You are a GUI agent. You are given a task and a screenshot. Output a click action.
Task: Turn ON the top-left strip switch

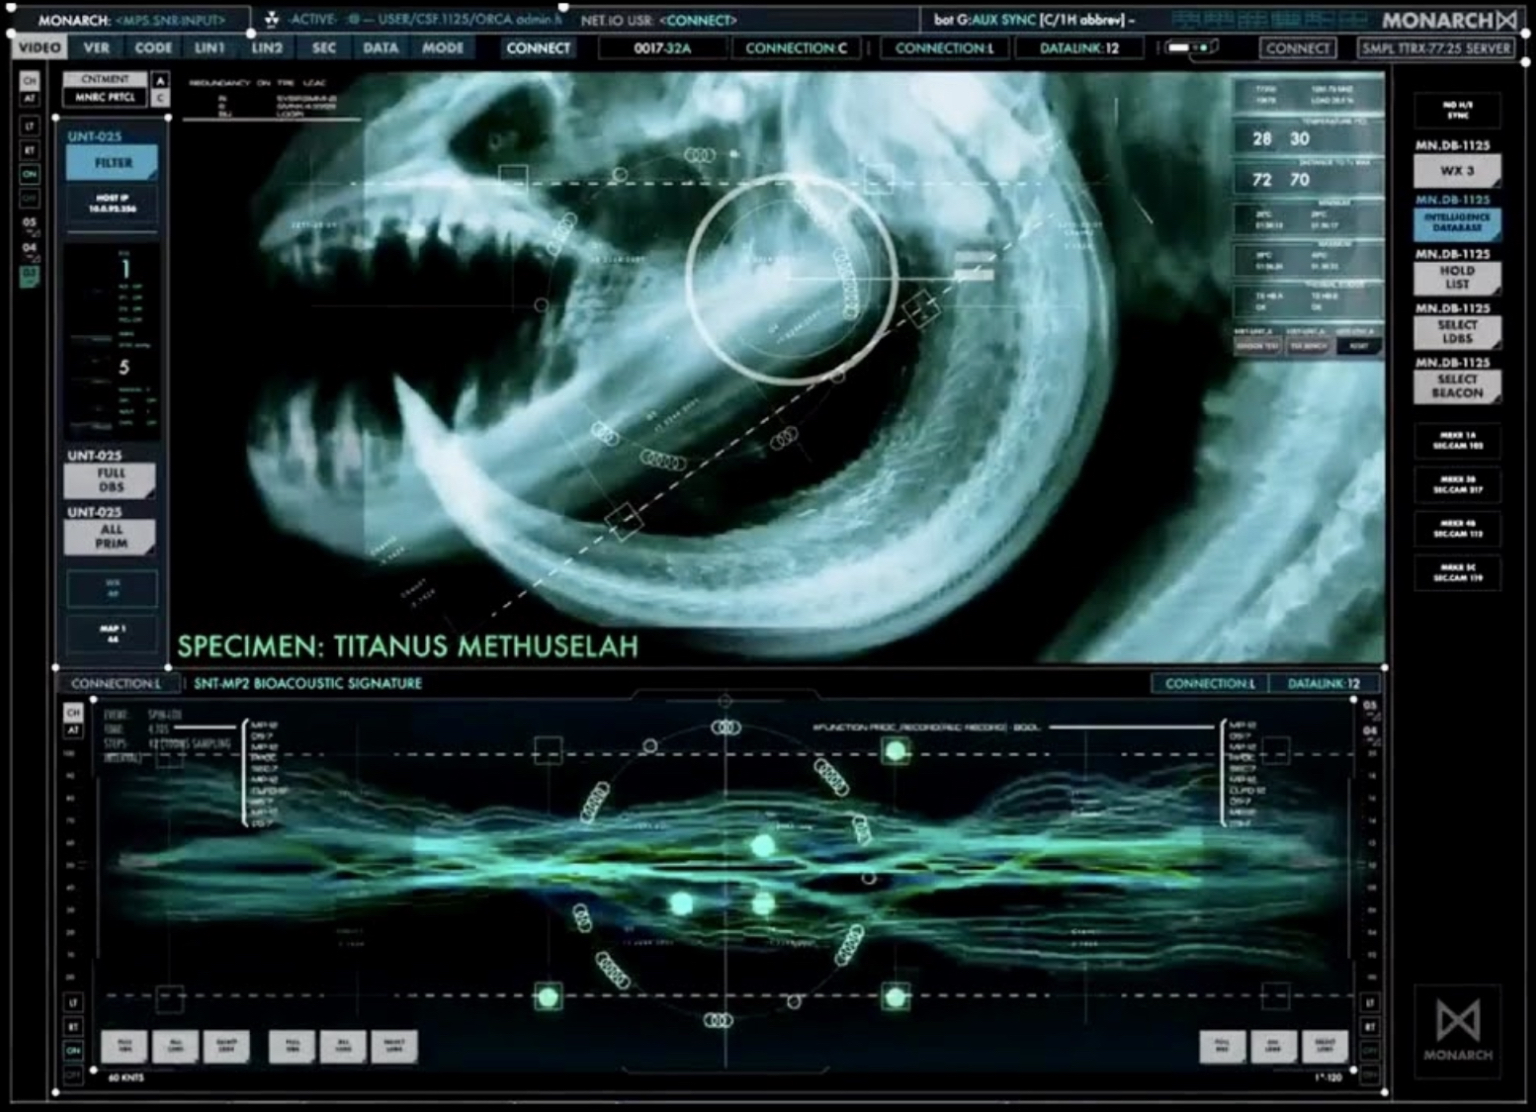pyautogui.click(x=29, y=174)
